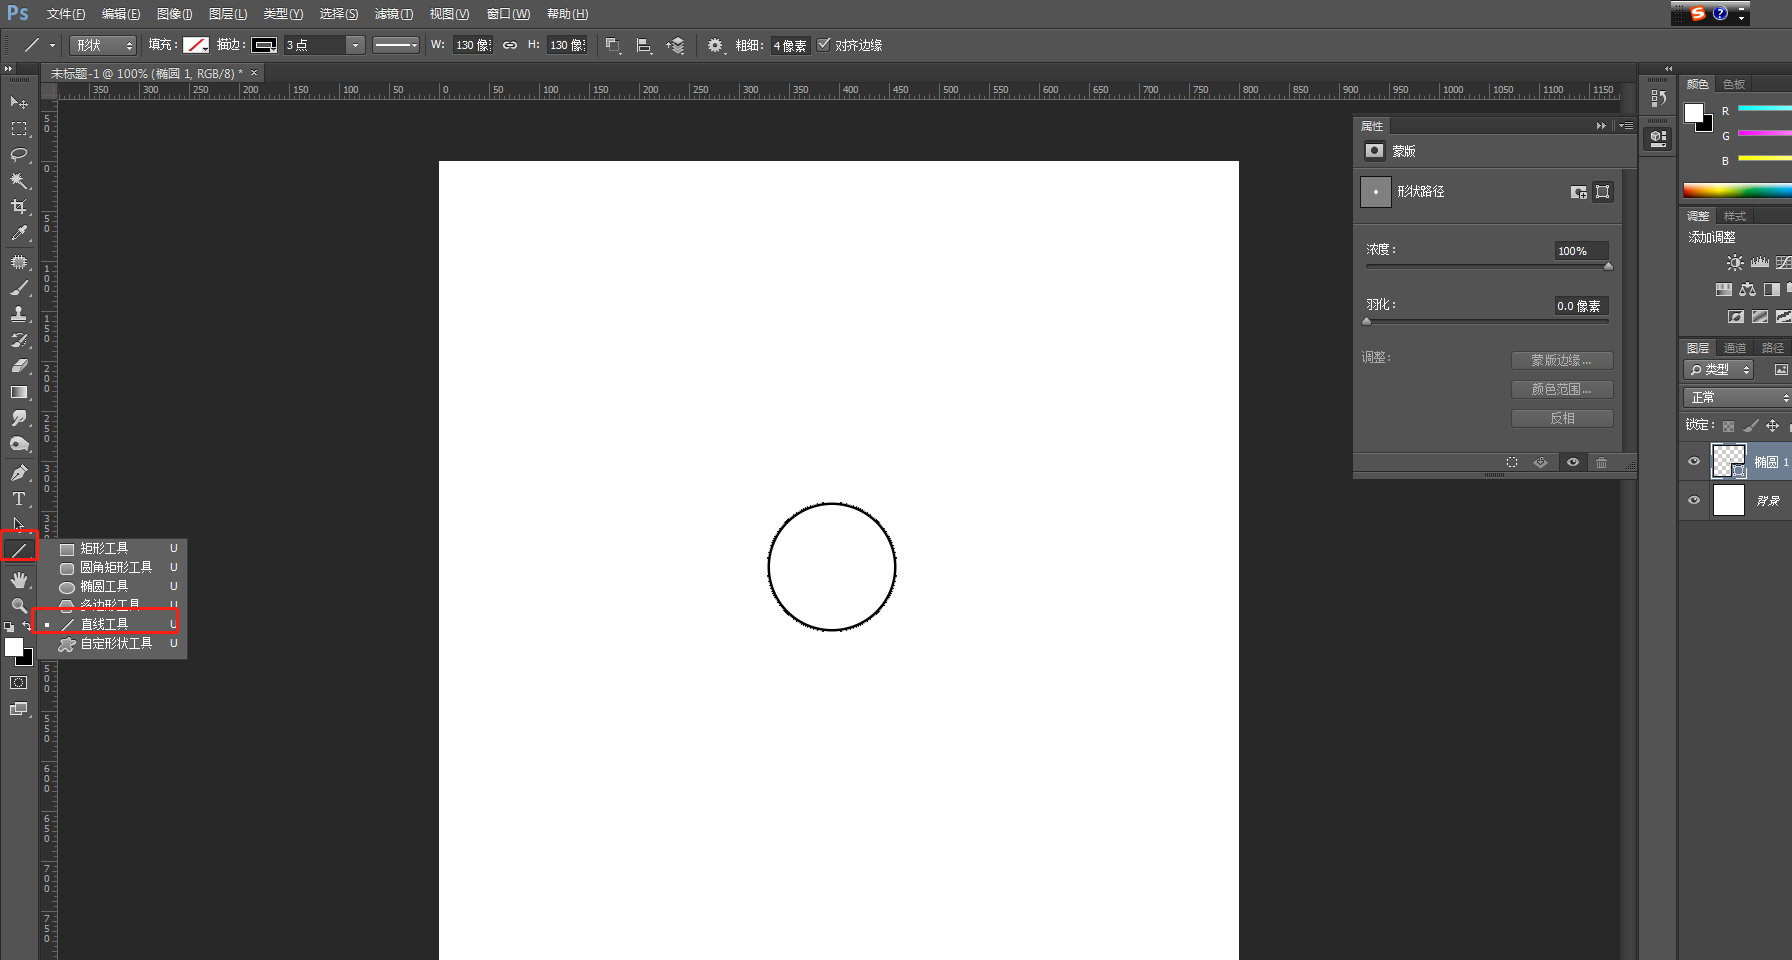Screen dimensions: 1792x960
Task: Select the Dodge tool
Action: point(18,444)
